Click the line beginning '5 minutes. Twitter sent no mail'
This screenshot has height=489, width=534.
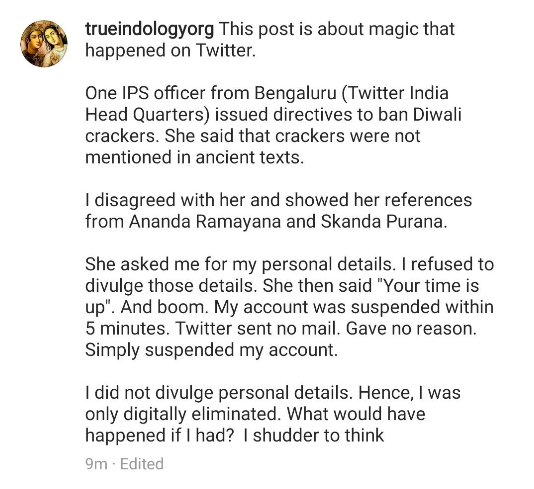point(281,329)
